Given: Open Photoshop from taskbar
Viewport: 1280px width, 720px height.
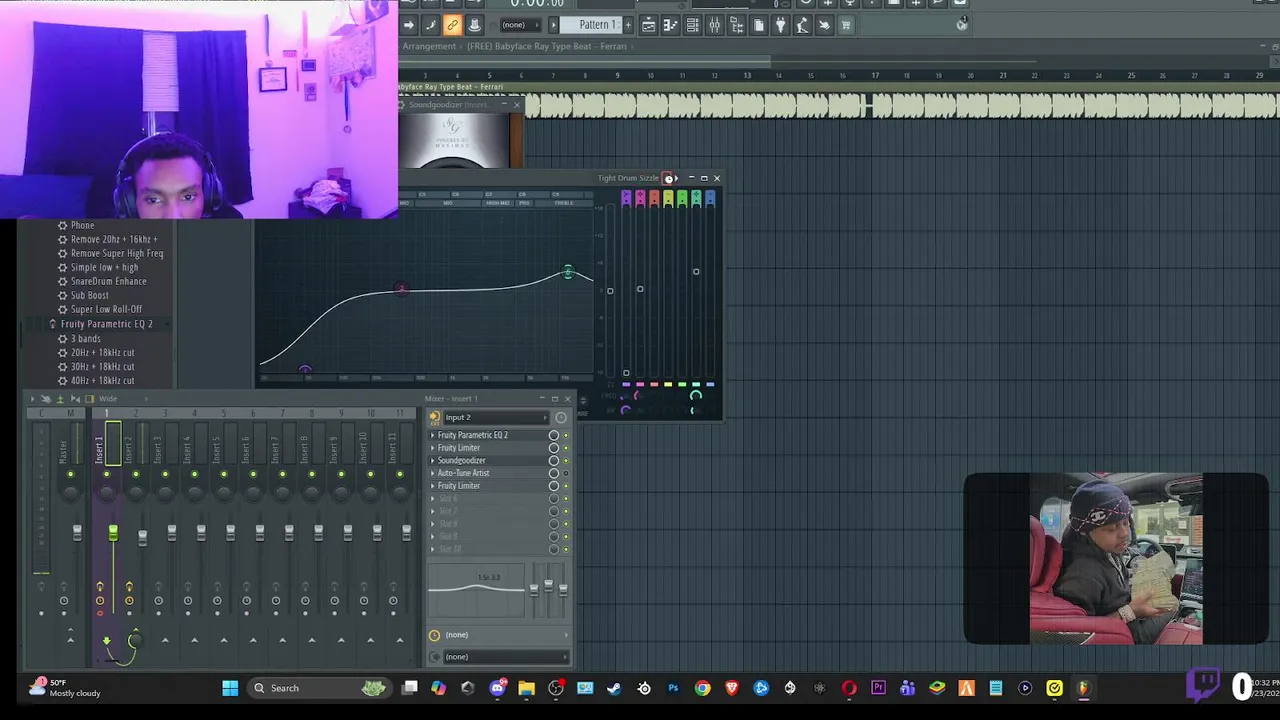Looking at the screenshot, I should [673, 688].
